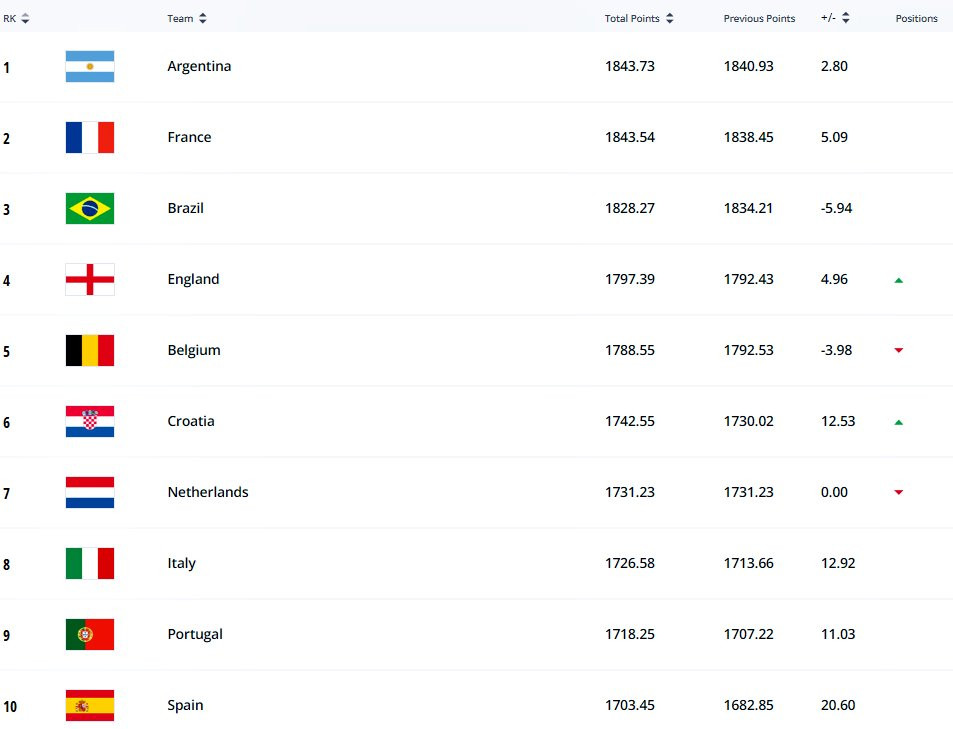Click the Portugal flag icon
The height and width of the screenshot is (729, 953).
(x=90, y=634)
